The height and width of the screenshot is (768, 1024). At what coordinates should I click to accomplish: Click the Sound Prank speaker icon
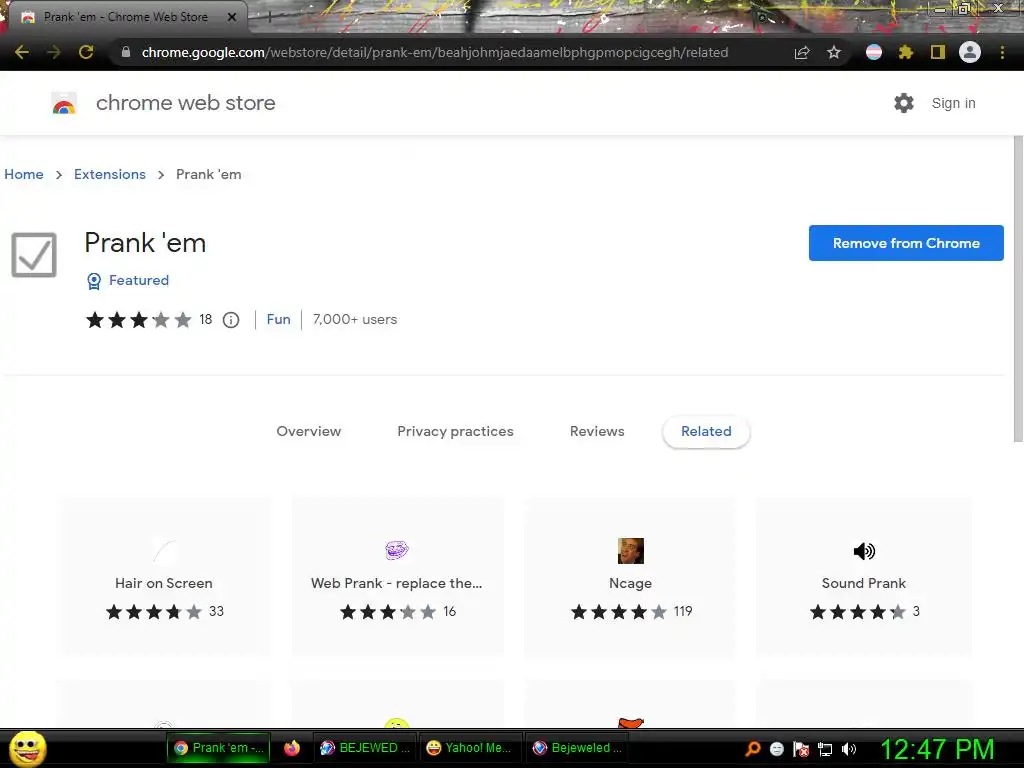pos(864,551)
